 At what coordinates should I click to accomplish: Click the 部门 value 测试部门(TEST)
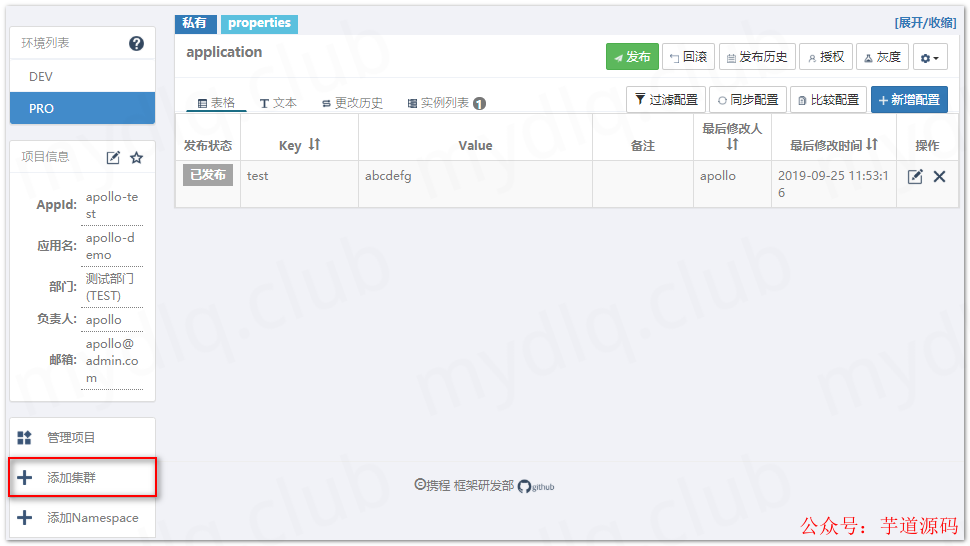click(x=109, y=287)
